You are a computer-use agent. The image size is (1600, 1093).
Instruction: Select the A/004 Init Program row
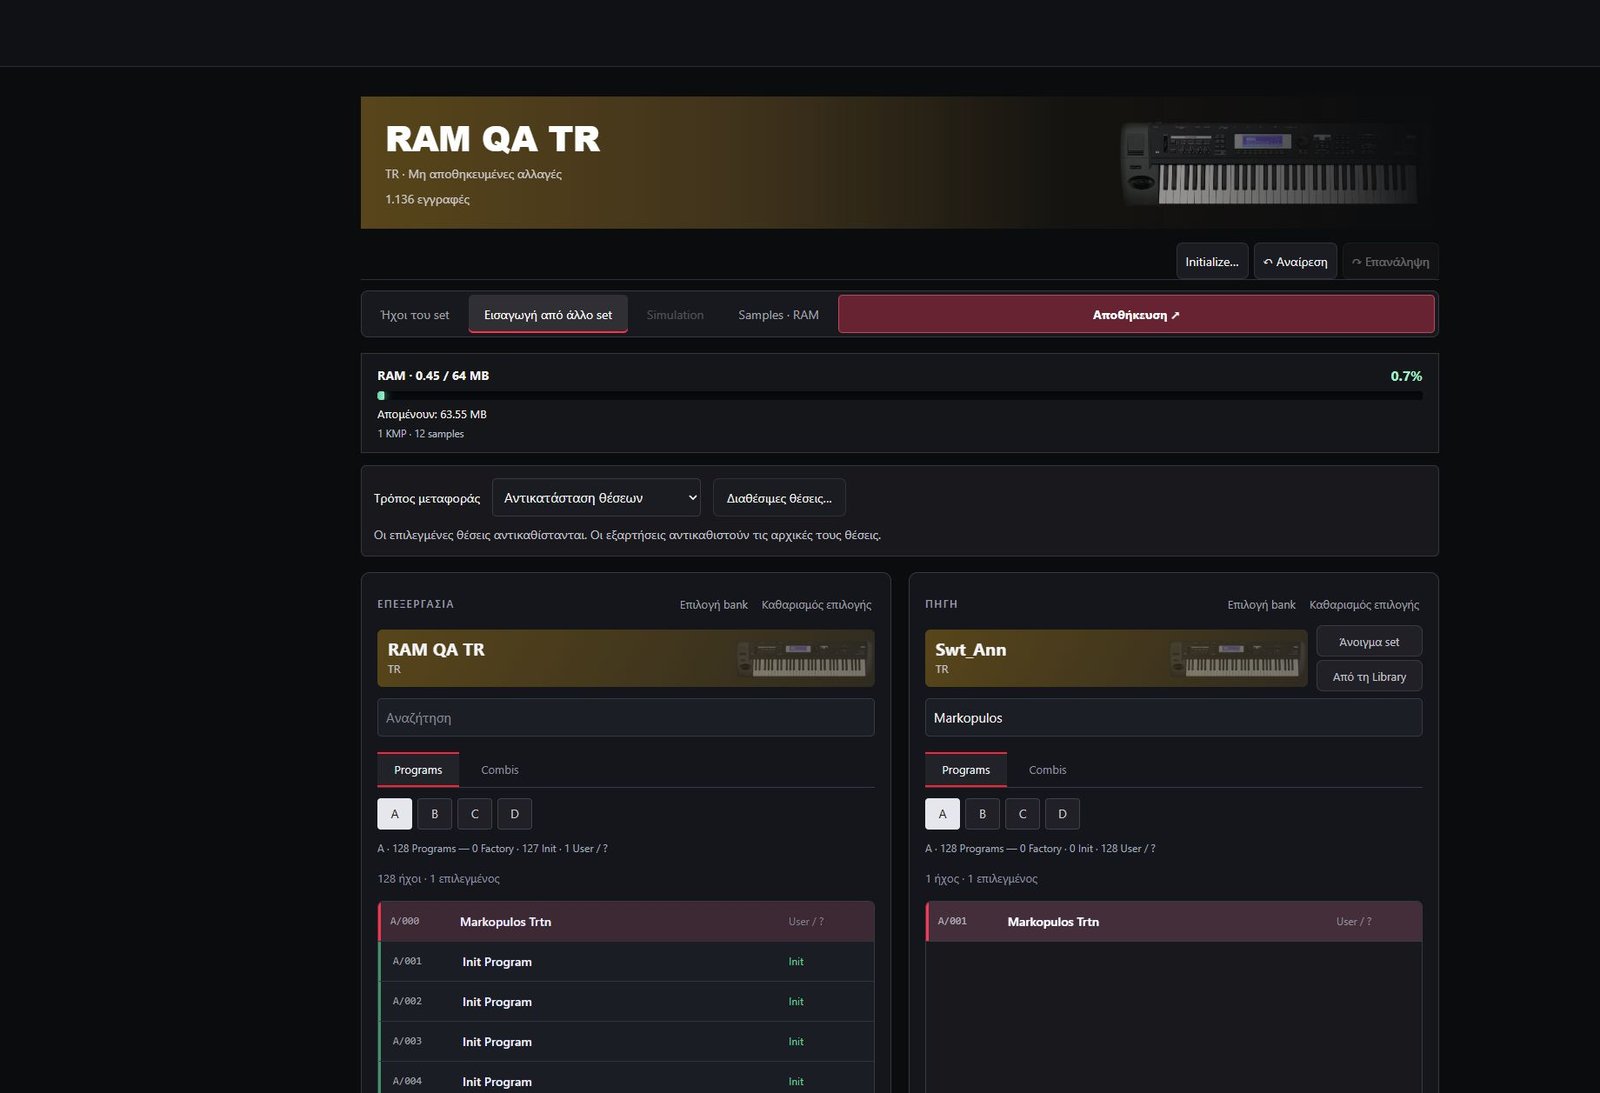point(626,1078)
